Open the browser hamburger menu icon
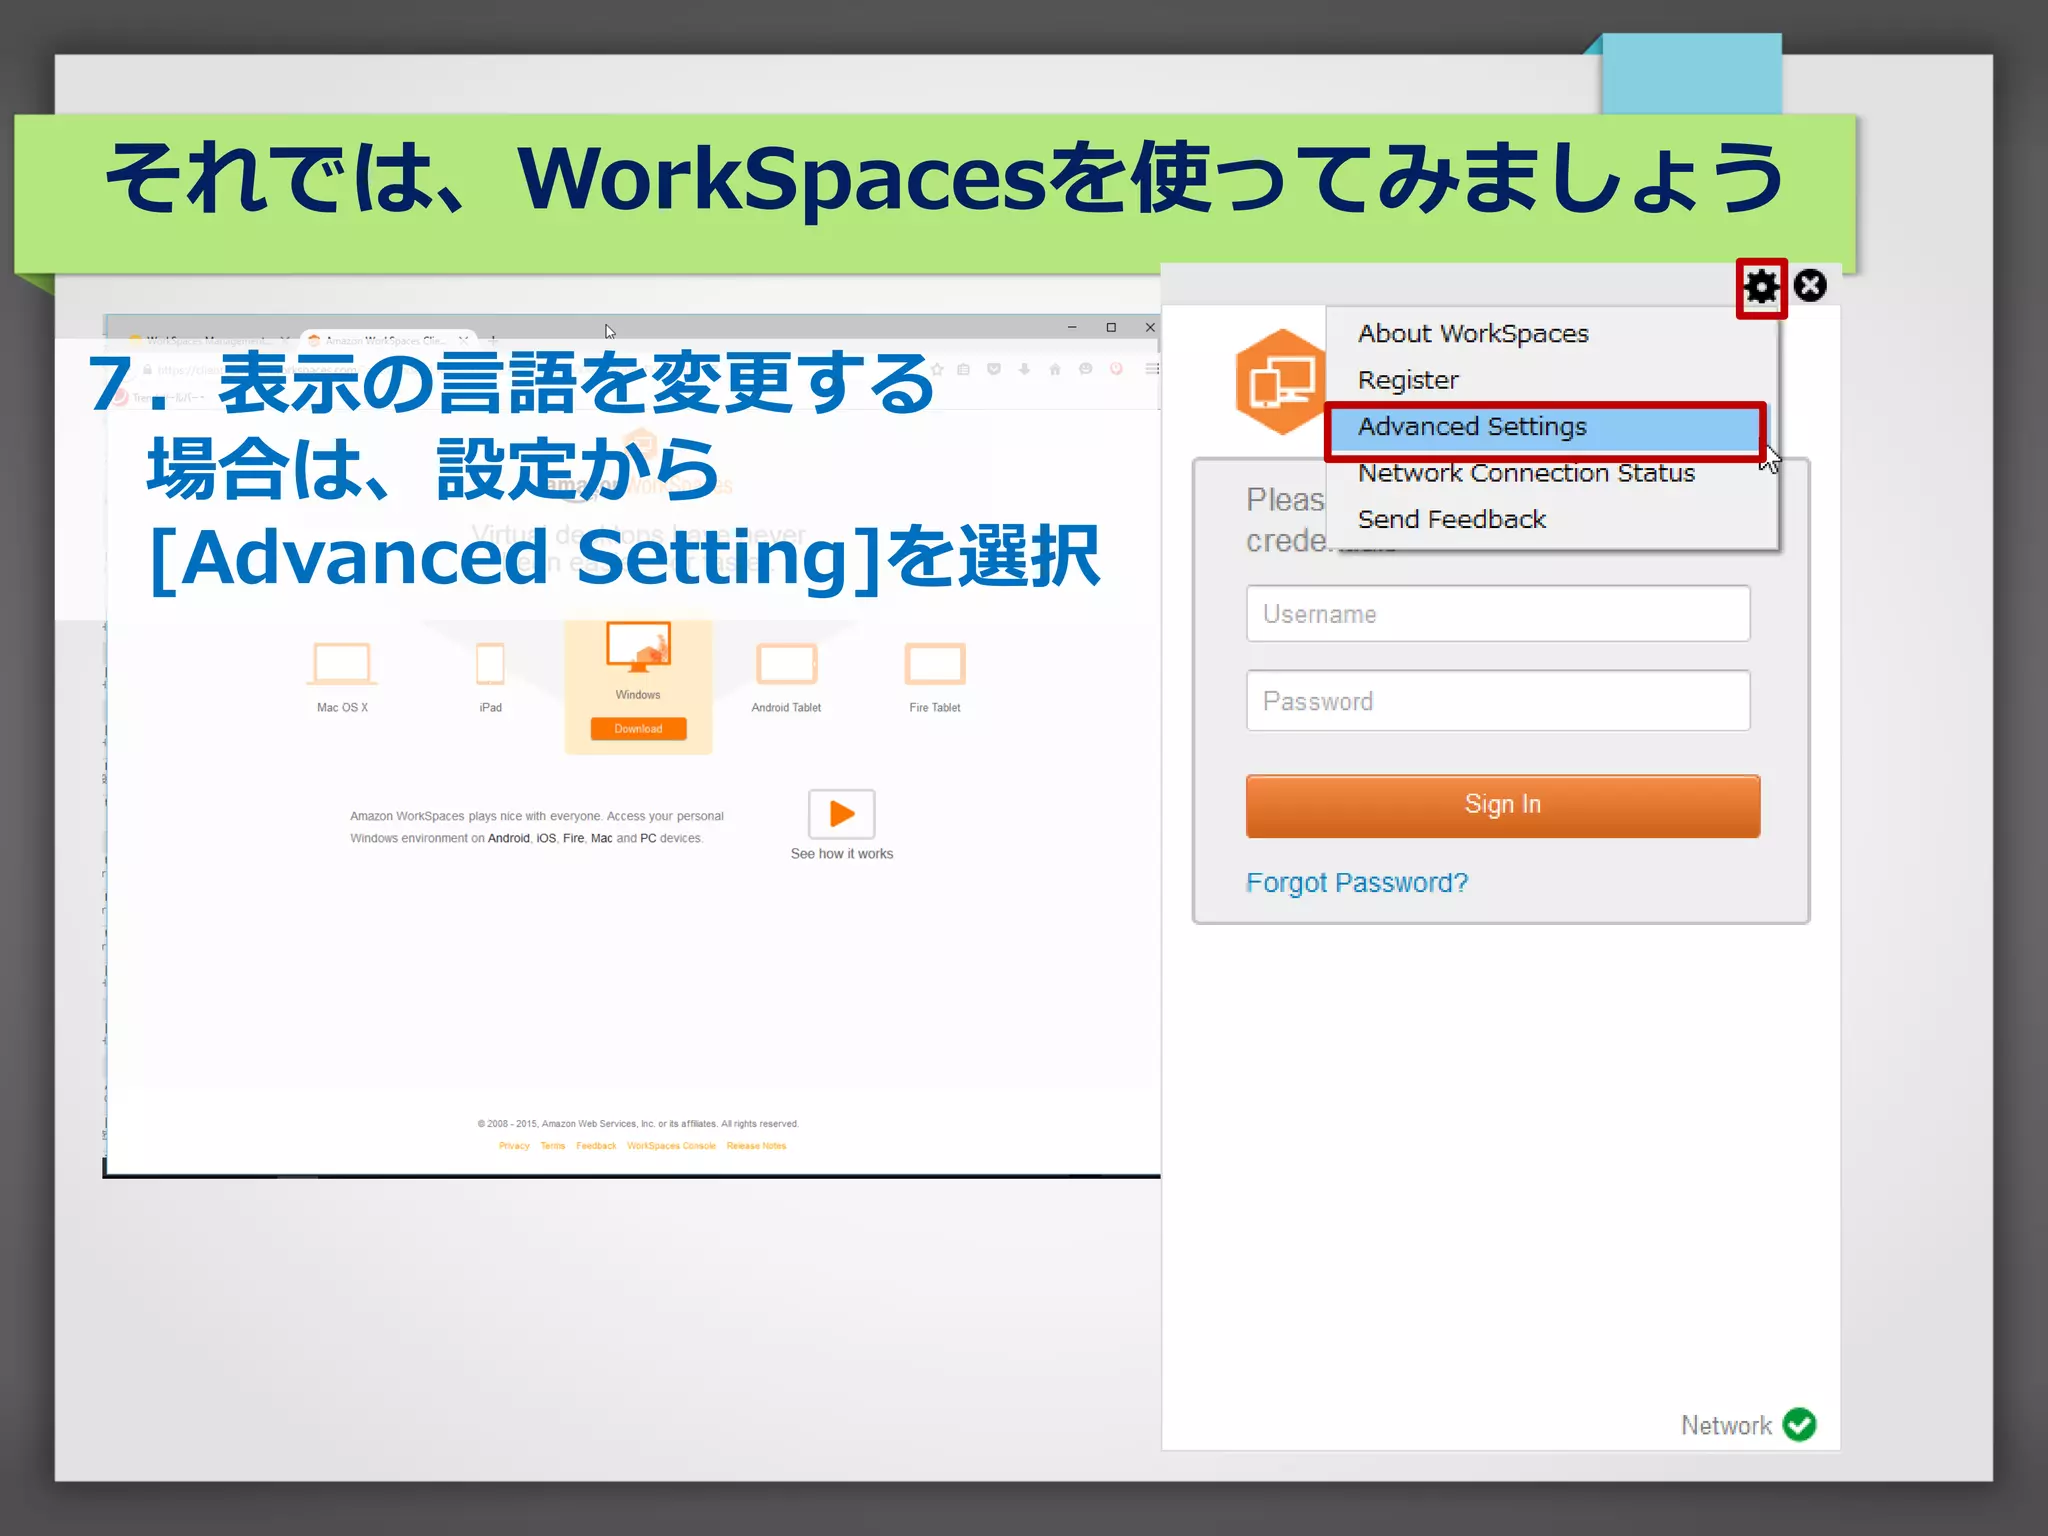Viewport: 2048px width, 1536px height. click(1152, 369)
